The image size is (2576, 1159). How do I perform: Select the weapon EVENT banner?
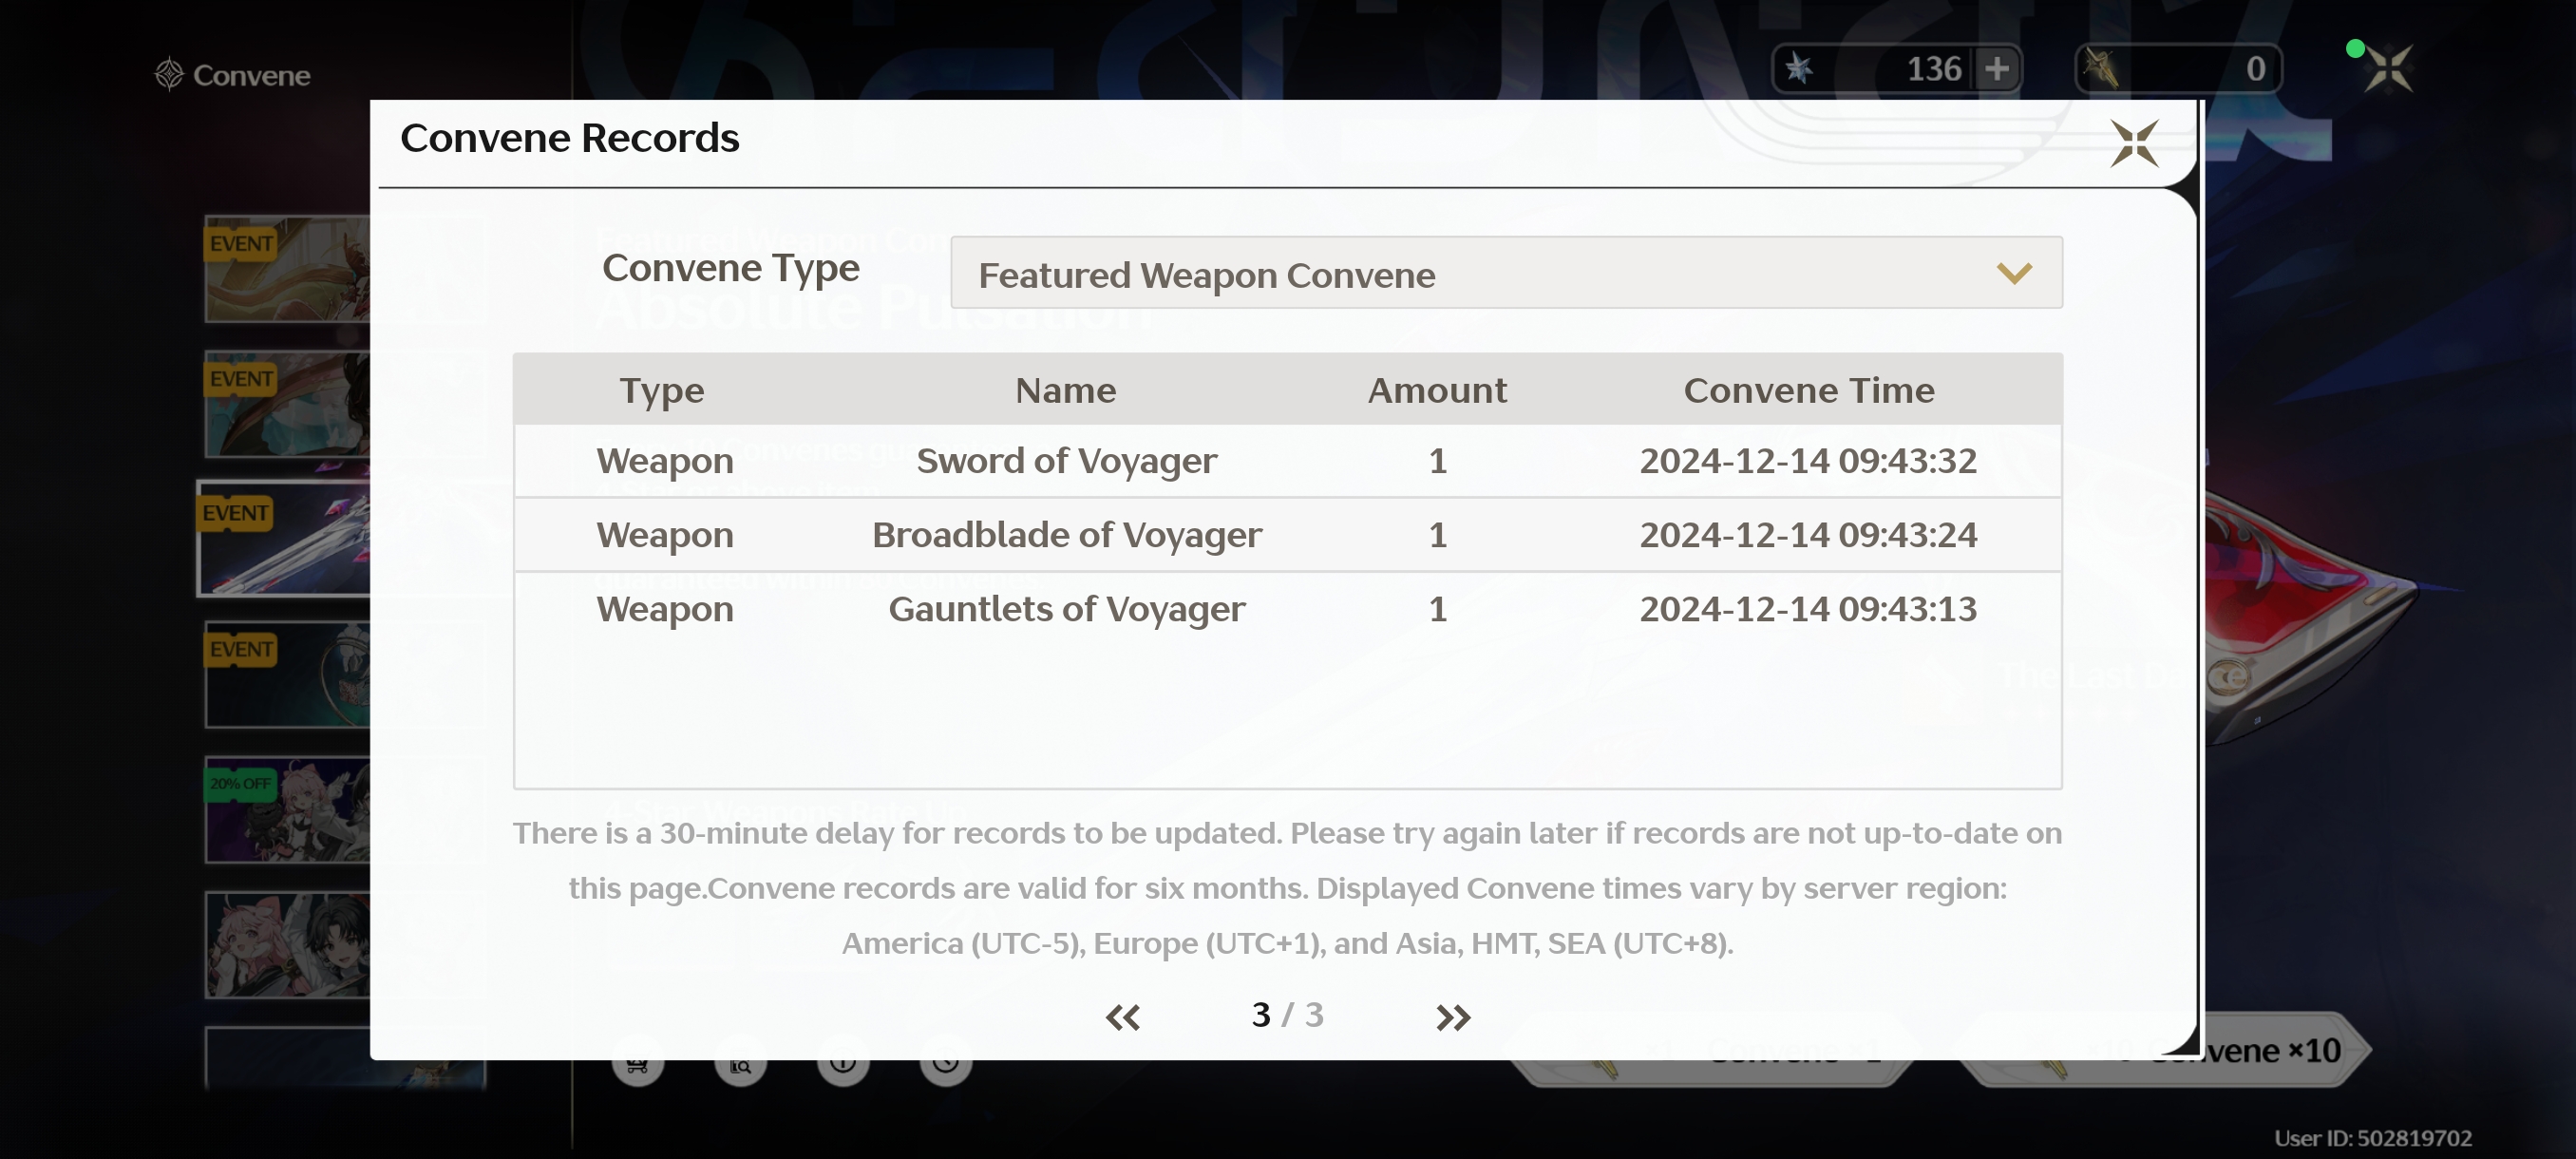click(x=284, y=538)
